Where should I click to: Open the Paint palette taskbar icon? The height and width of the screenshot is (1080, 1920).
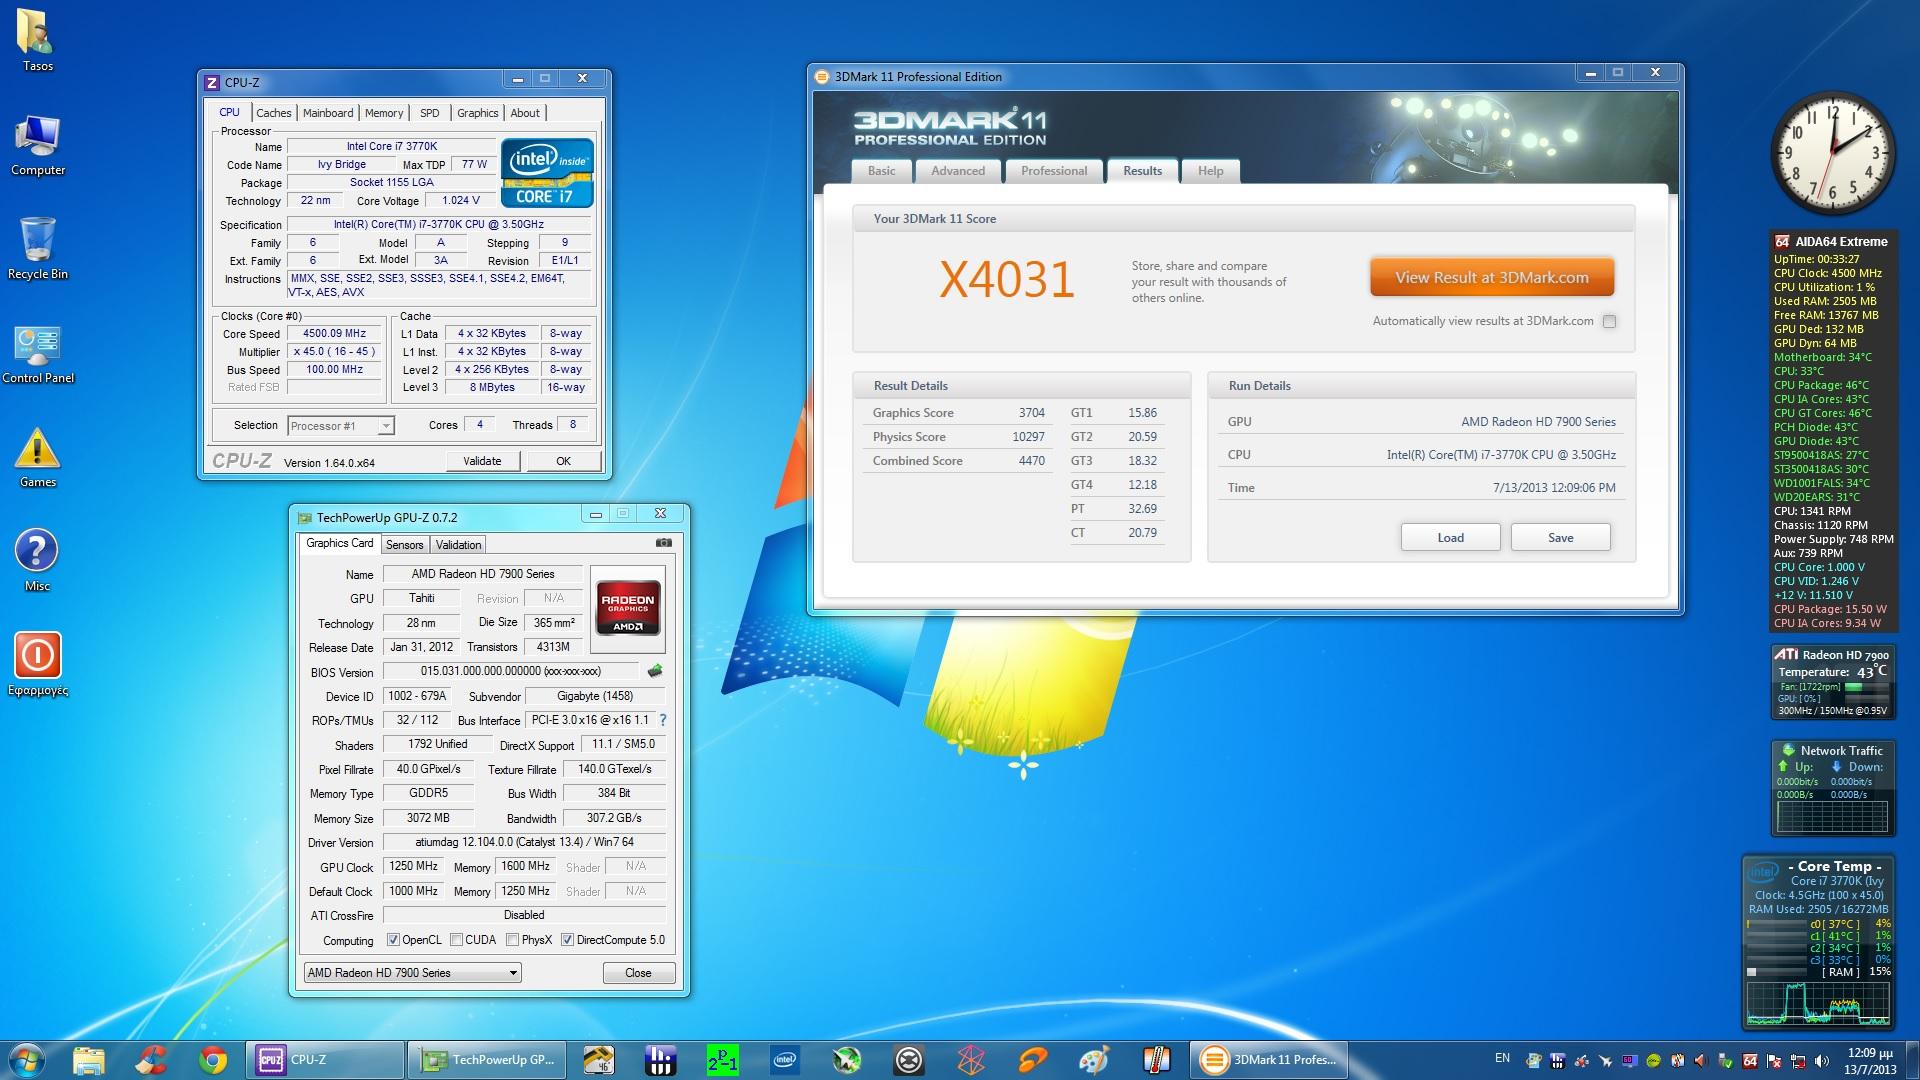(x=1094, y=1060)
